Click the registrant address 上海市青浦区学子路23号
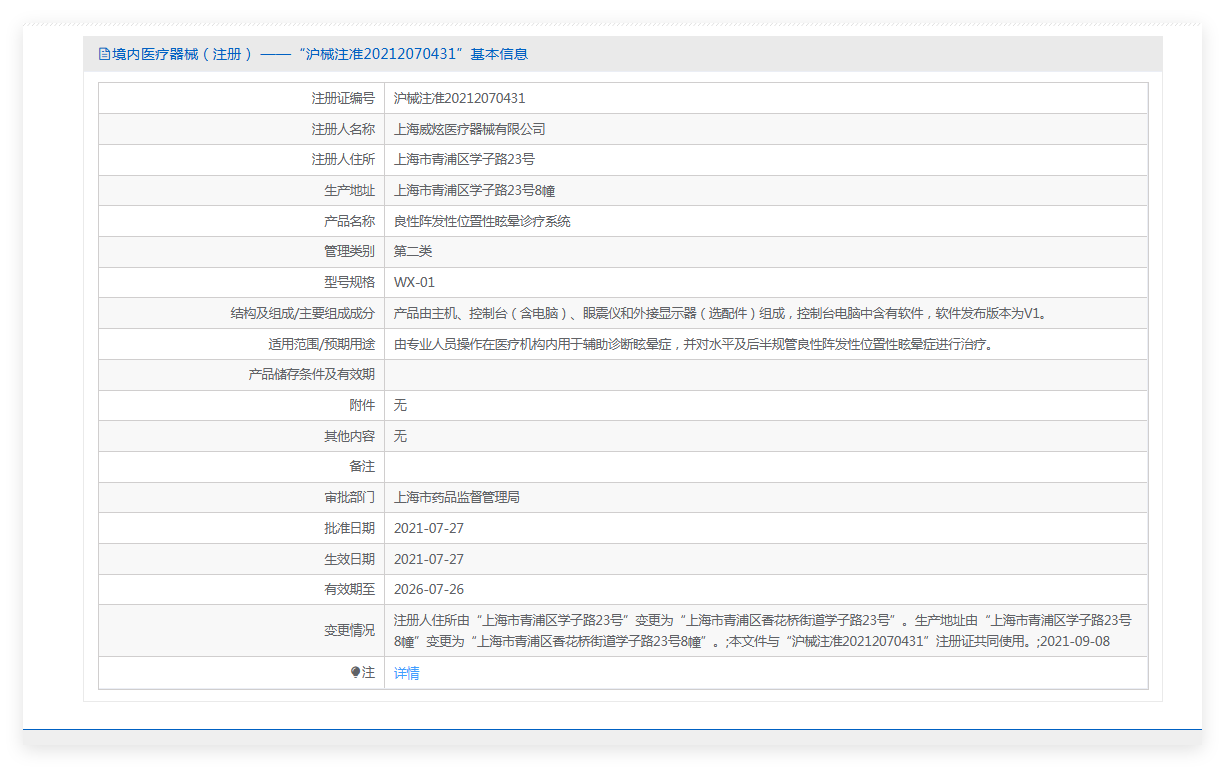Viewport: 1225px width, 768px height. 464,159
